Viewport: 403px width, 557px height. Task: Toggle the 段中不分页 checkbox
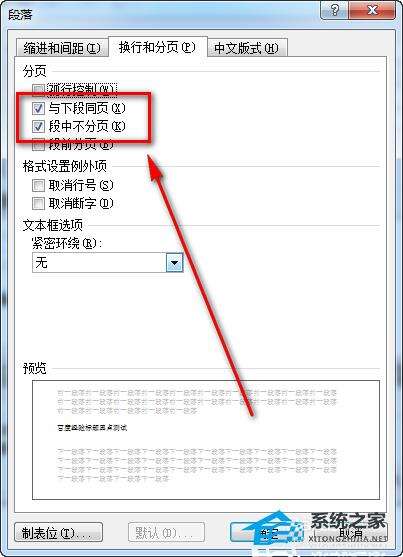pos(38,126)
